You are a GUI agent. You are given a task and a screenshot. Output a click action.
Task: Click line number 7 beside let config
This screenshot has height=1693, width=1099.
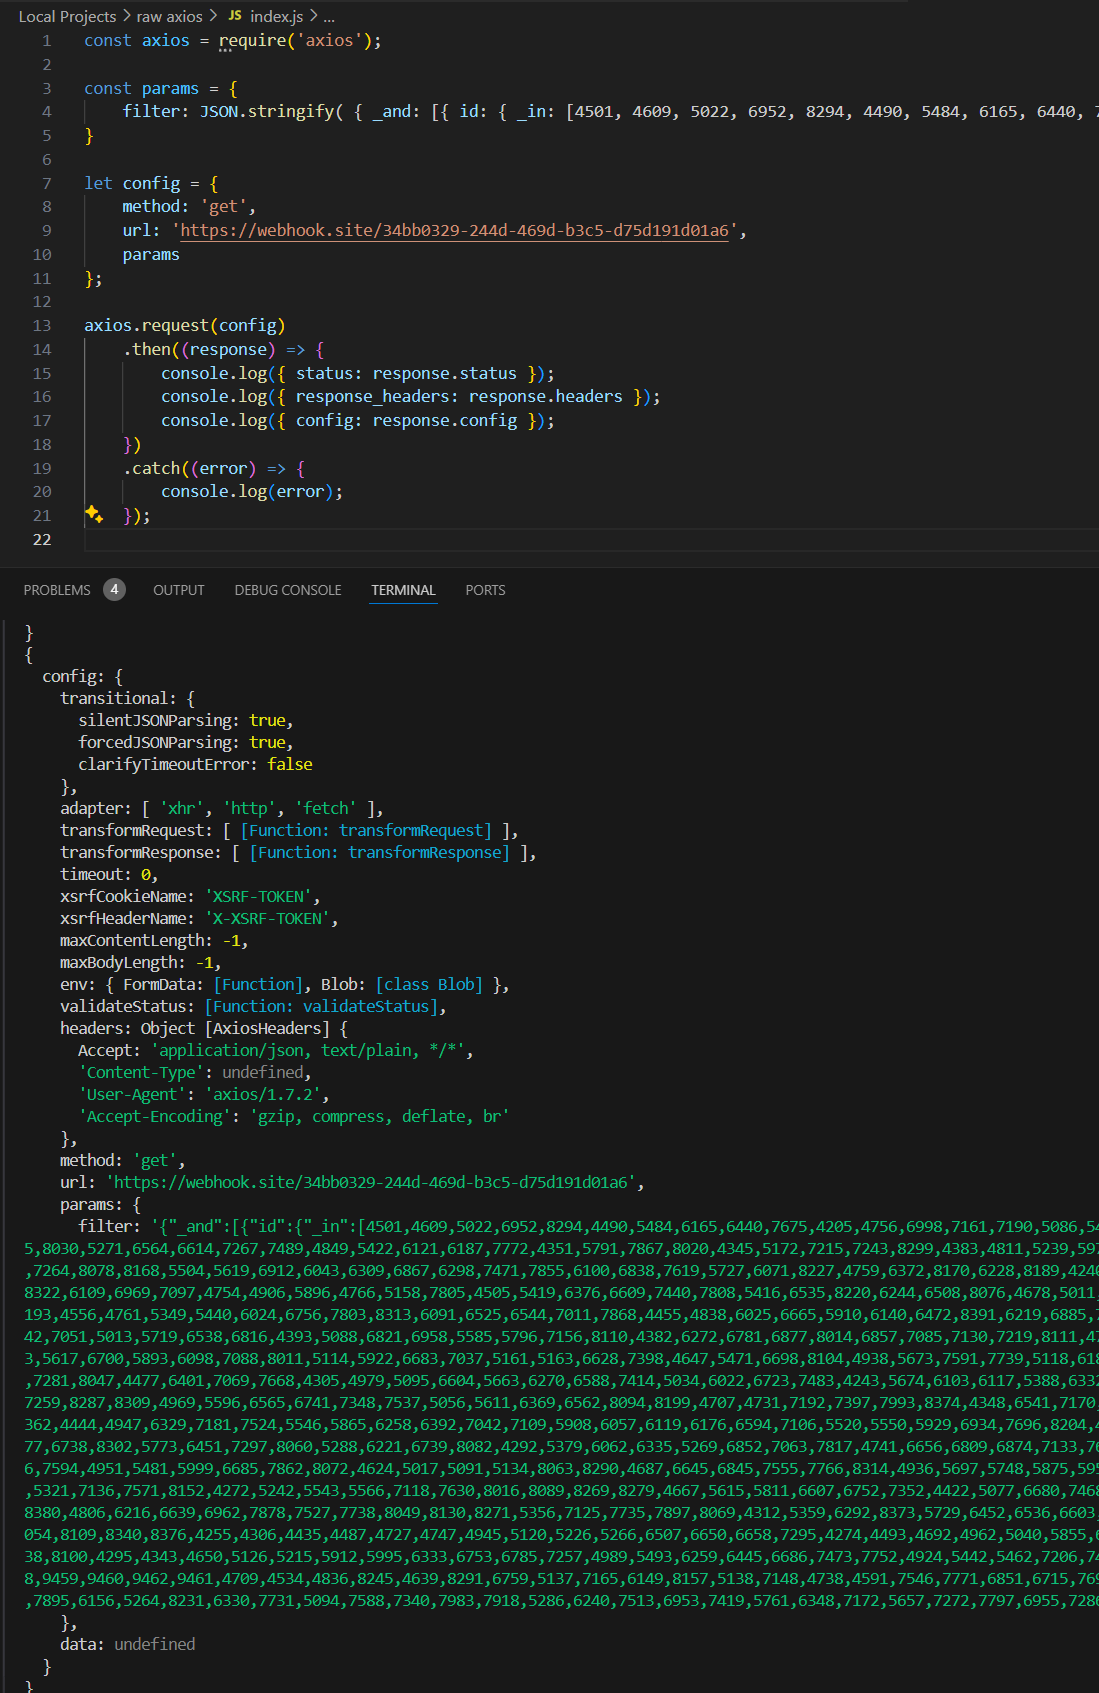tap(46, 184)
